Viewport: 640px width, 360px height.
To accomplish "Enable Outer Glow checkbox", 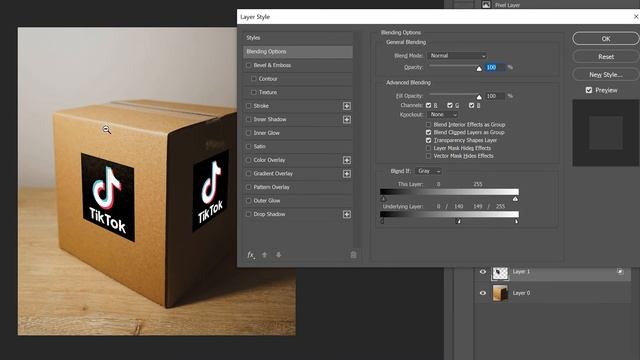I will pyautogui.click(x=248, y=200).
